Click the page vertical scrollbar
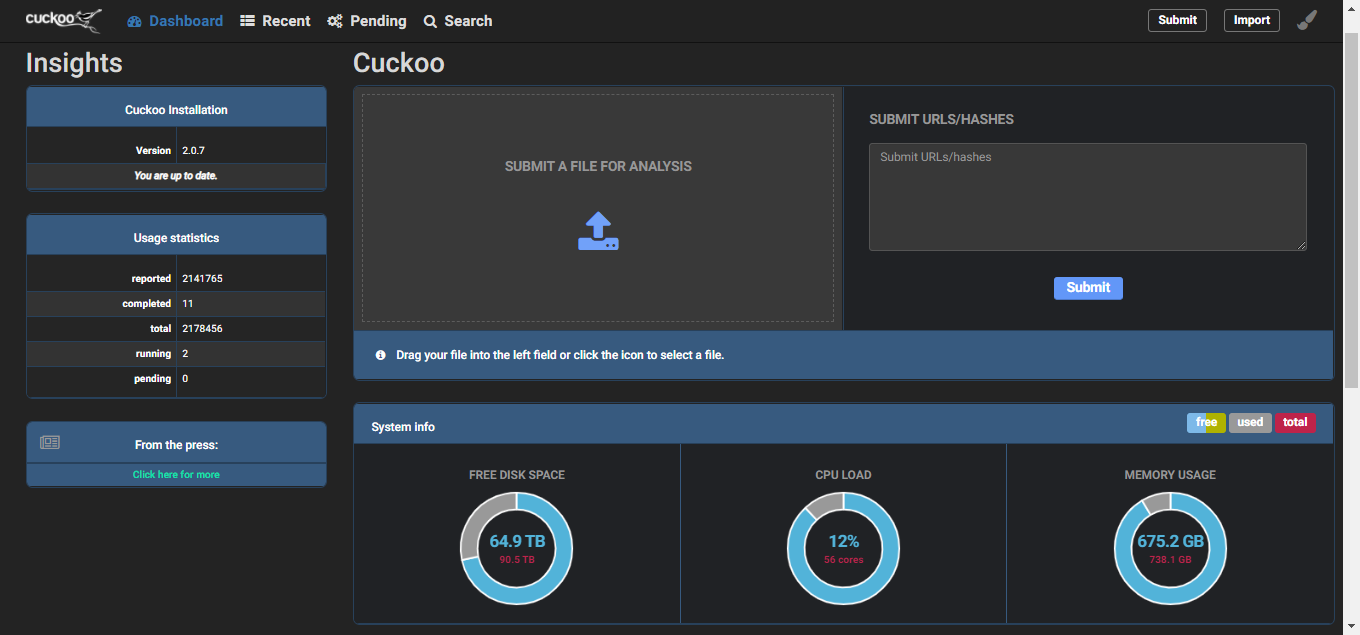The image size is (1360, 635). (x=1351, y=210)
